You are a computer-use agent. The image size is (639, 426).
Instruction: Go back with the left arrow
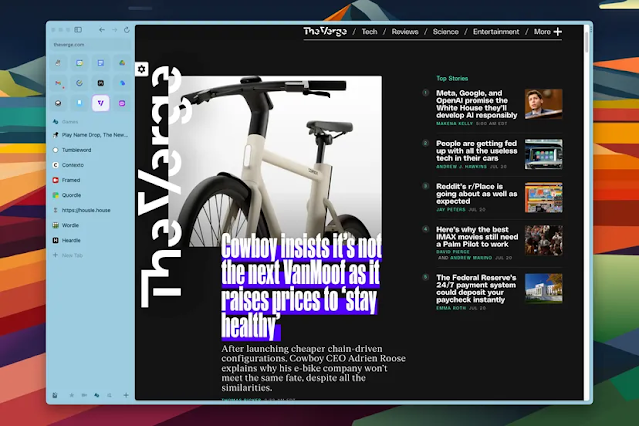(x=102, y=30)
